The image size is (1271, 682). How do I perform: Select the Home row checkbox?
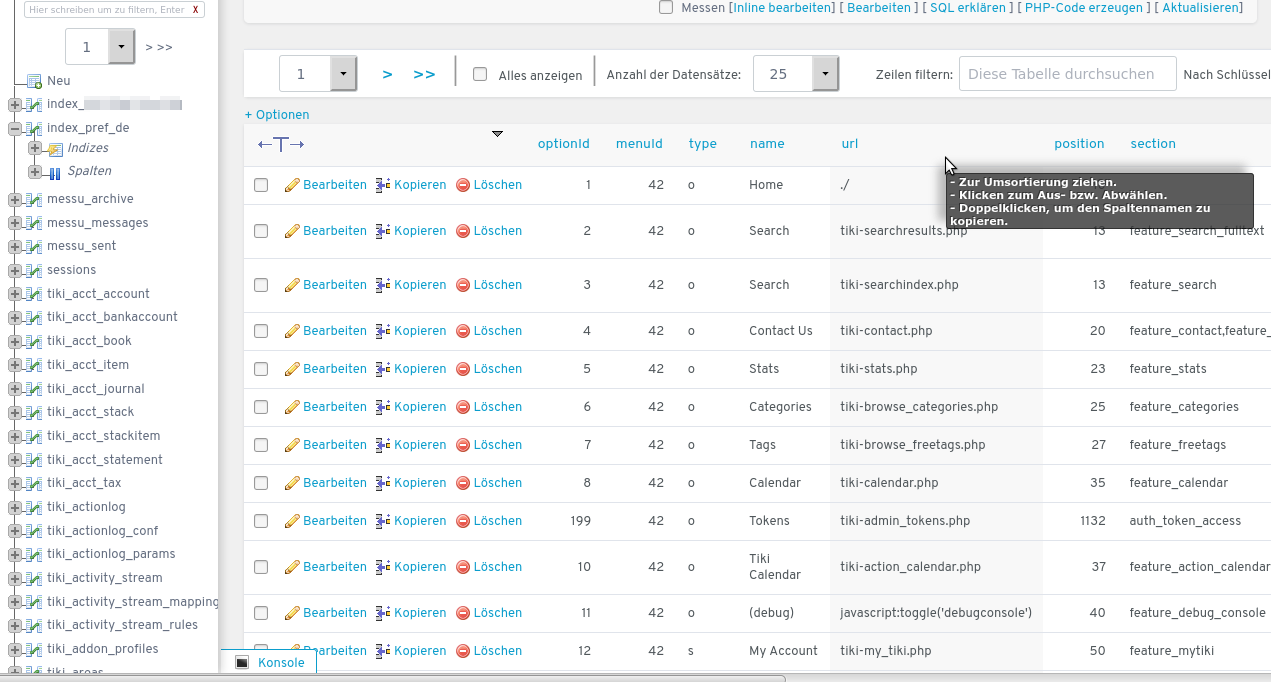click(x=261, y=185)
